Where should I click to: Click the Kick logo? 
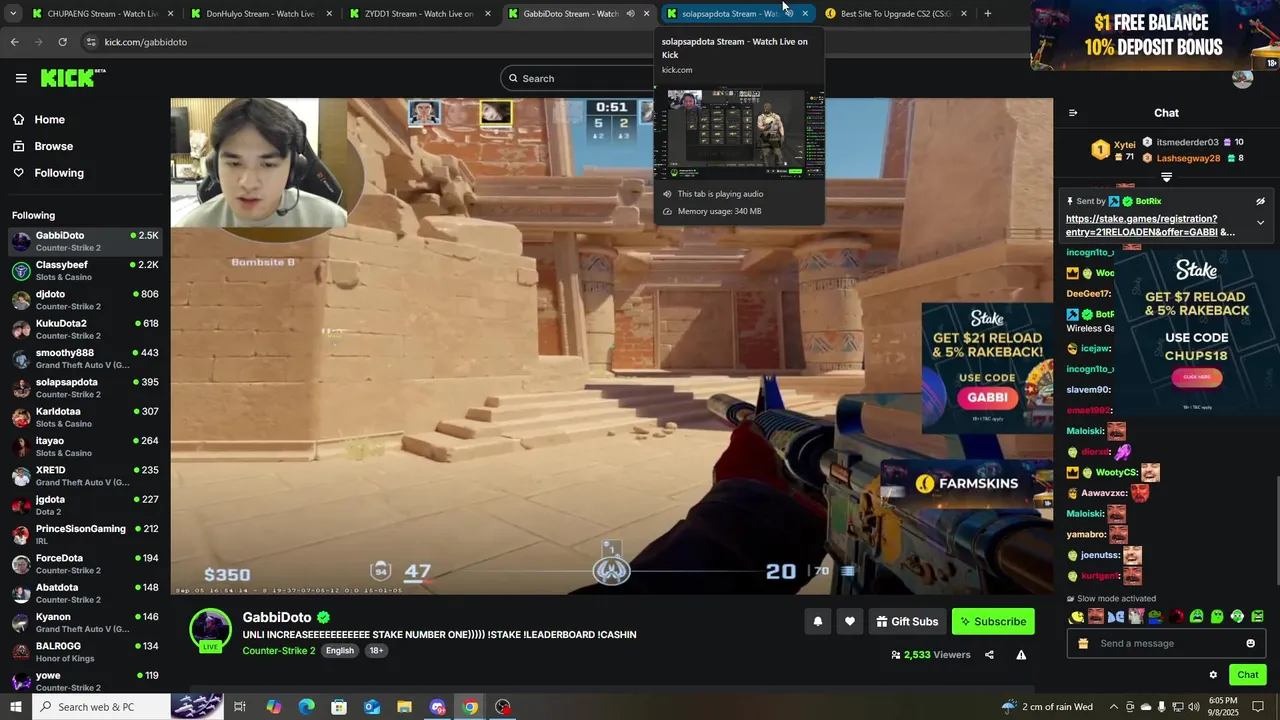[73, 78]
